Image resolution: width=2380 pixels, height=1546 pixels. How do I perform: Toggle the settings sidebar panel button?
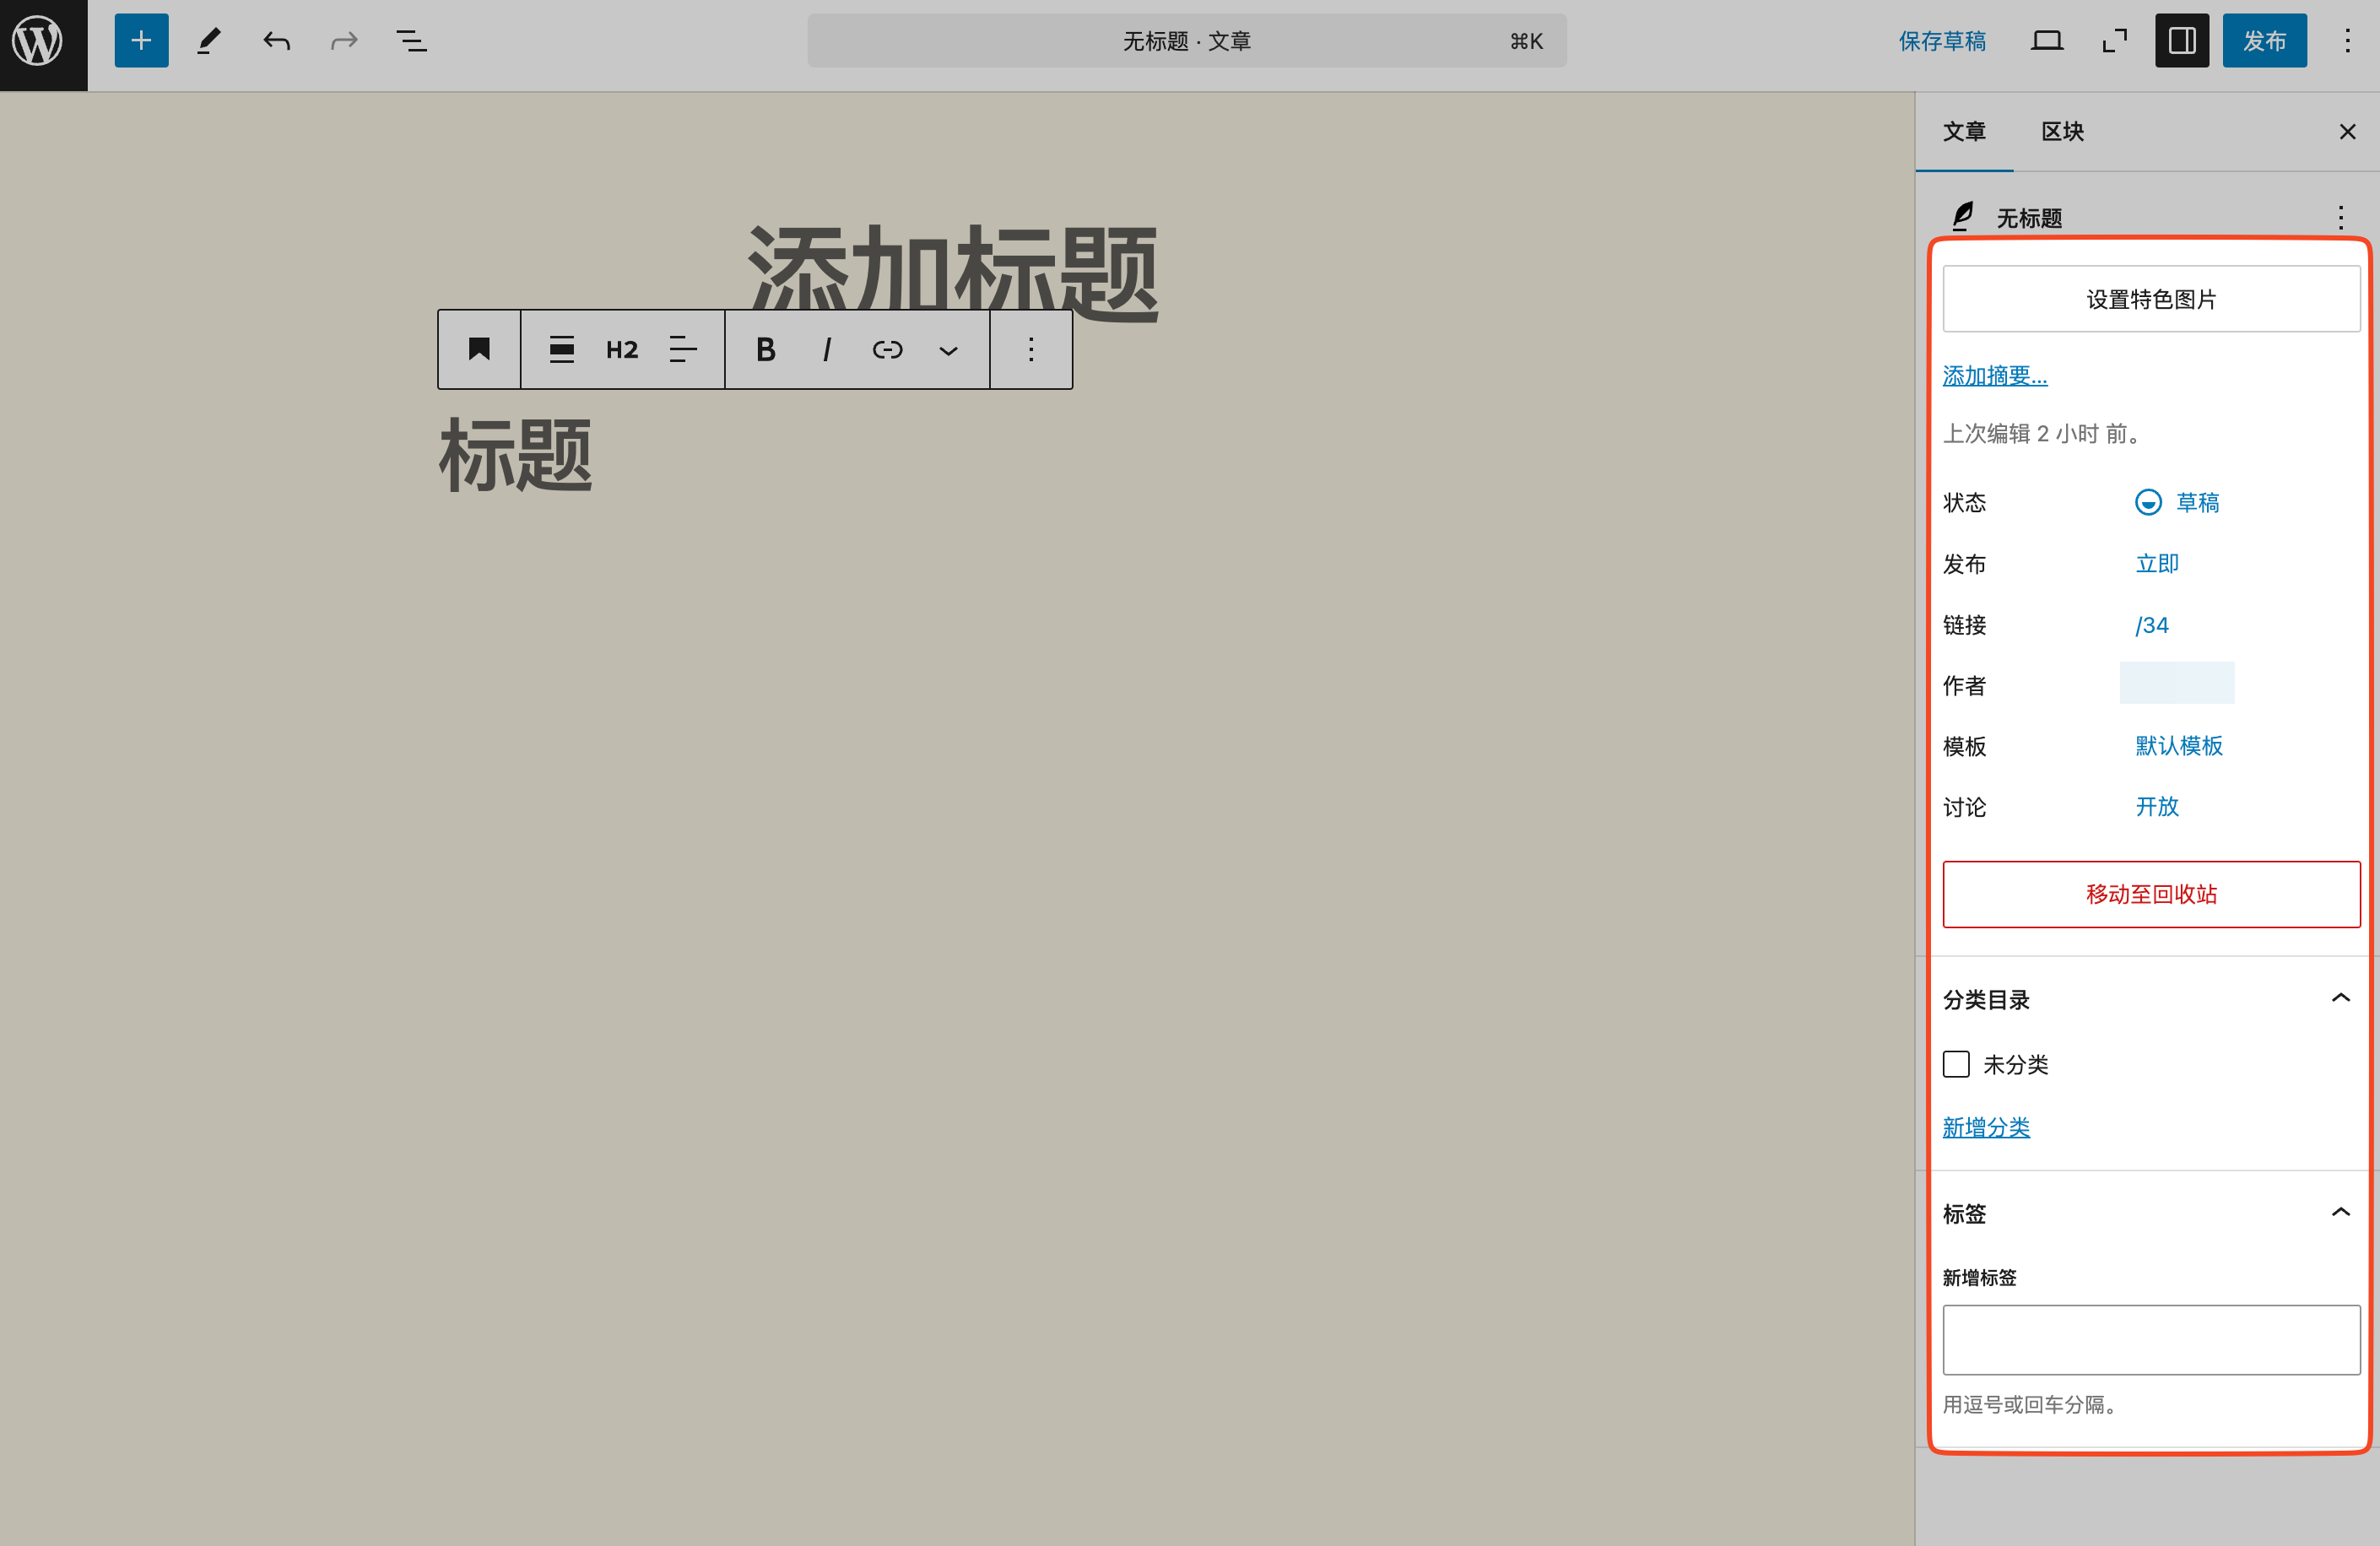click(2181, 41)
